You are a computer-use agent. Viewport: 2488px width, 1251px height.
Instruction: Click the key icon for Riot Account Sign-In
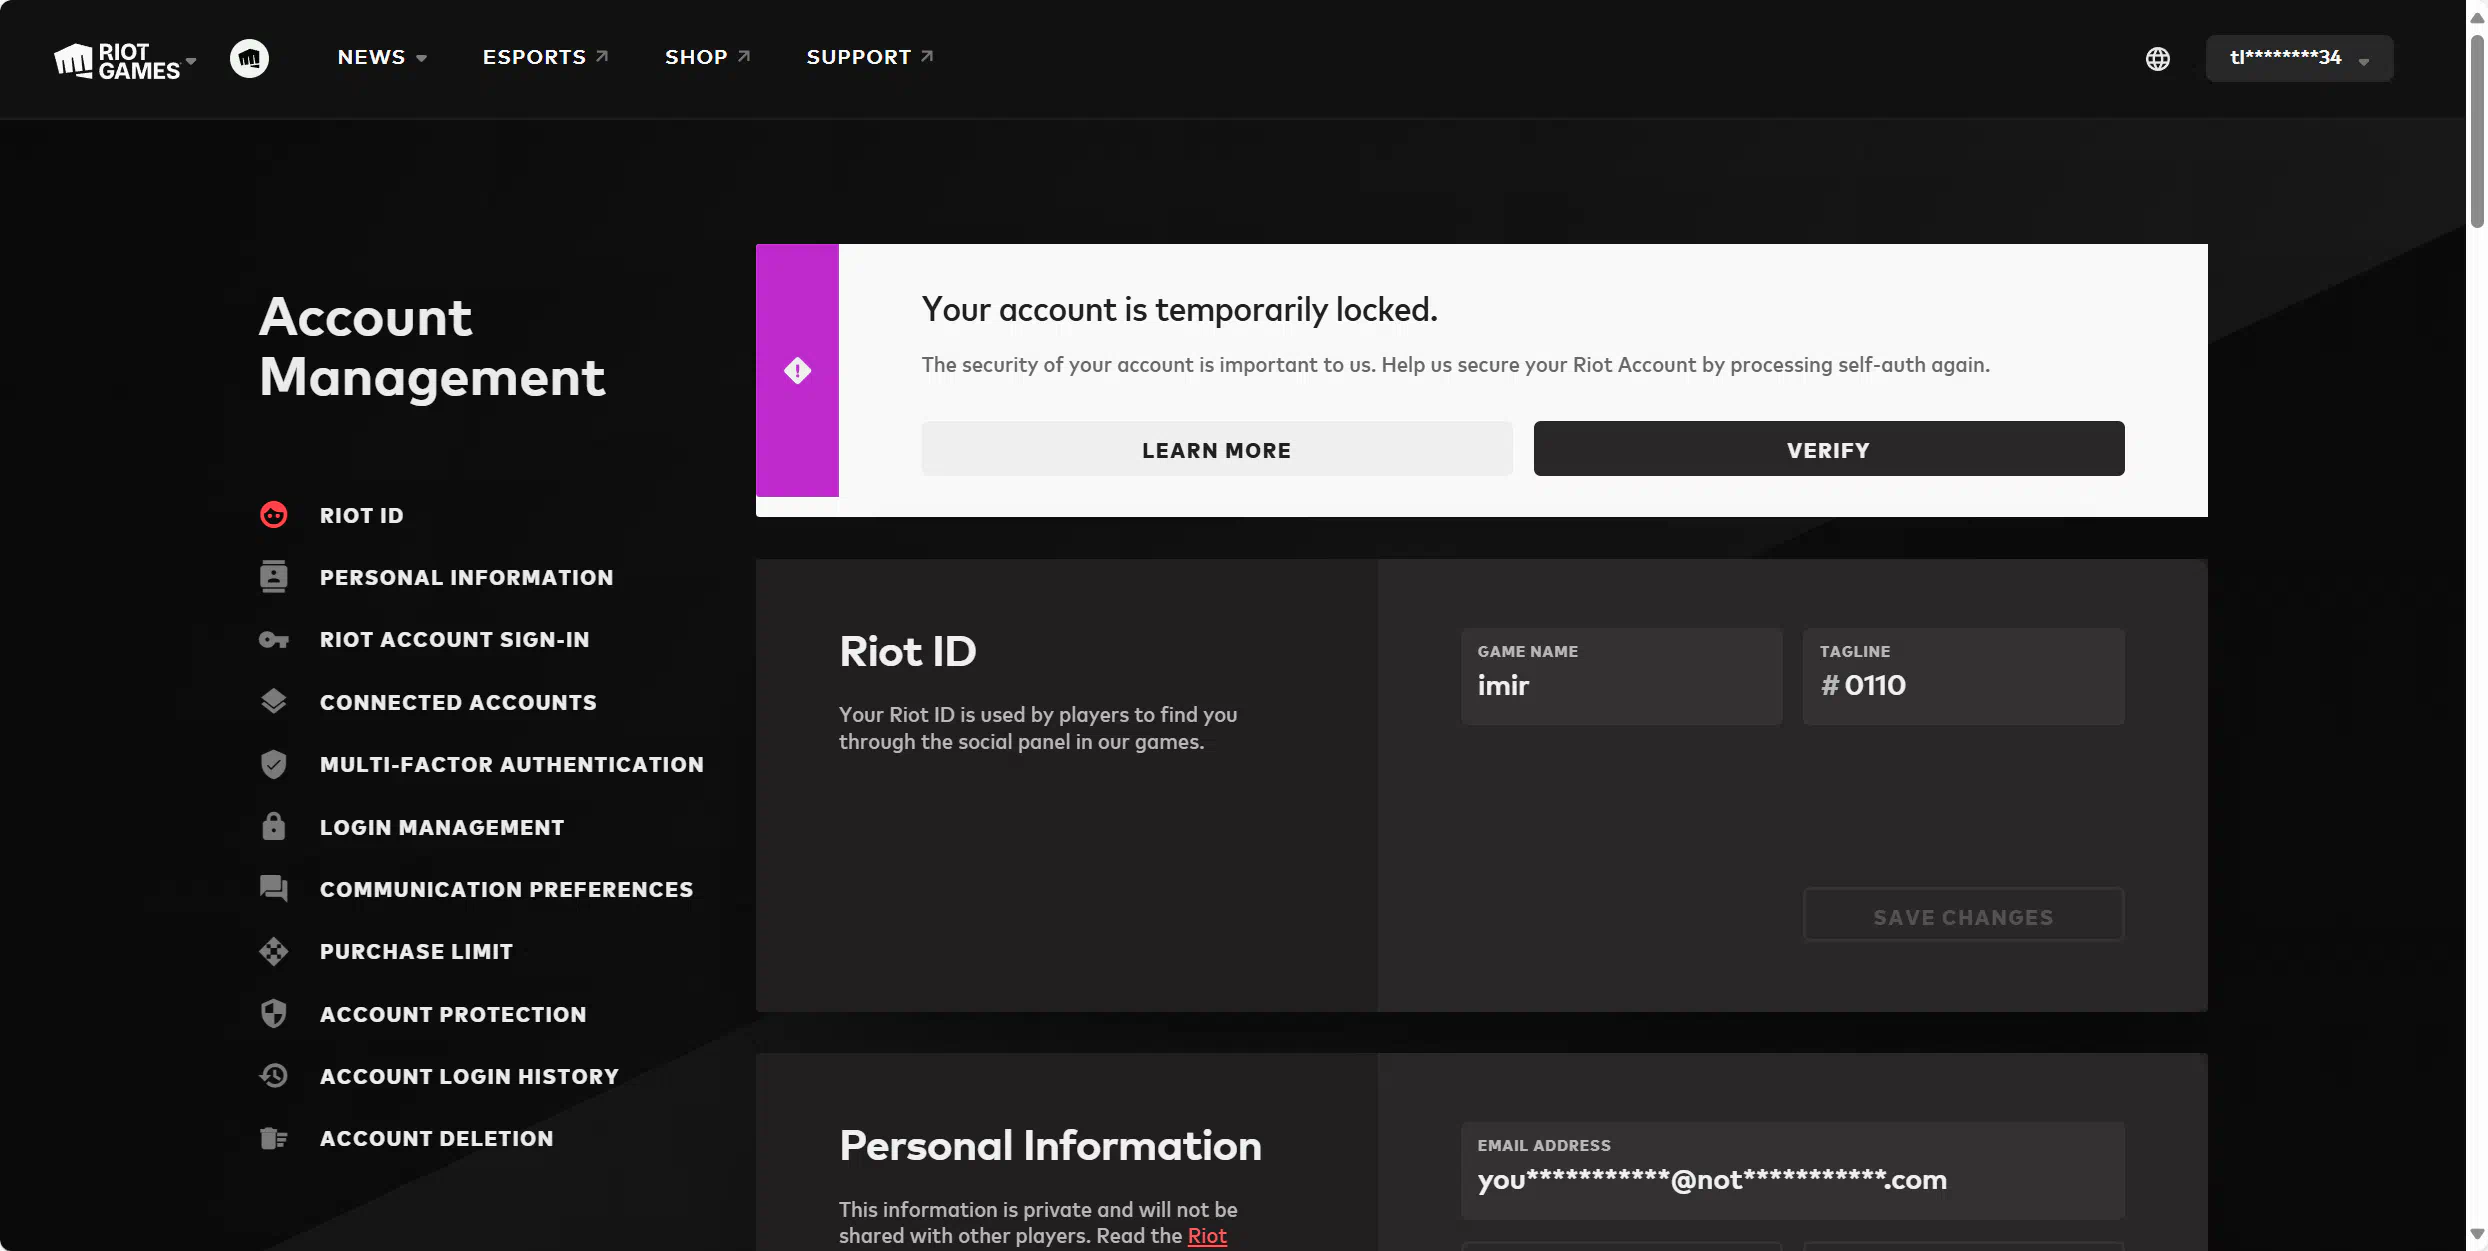click(x=273, y=639)
